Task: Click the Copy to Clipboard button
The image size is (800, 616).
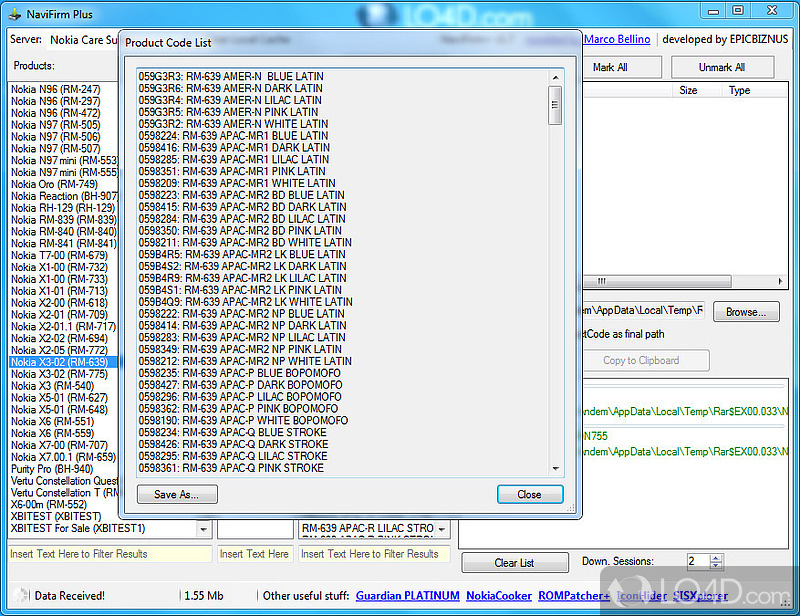Action: 645,360
